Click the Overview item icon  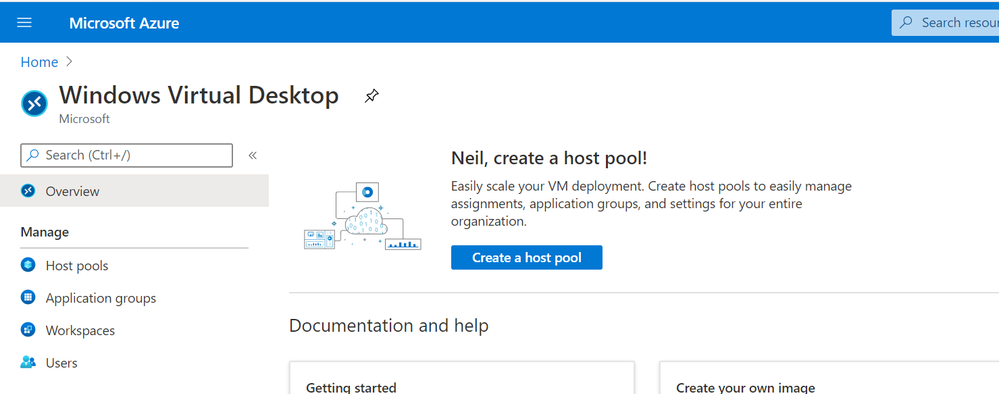tap(28, 191)
